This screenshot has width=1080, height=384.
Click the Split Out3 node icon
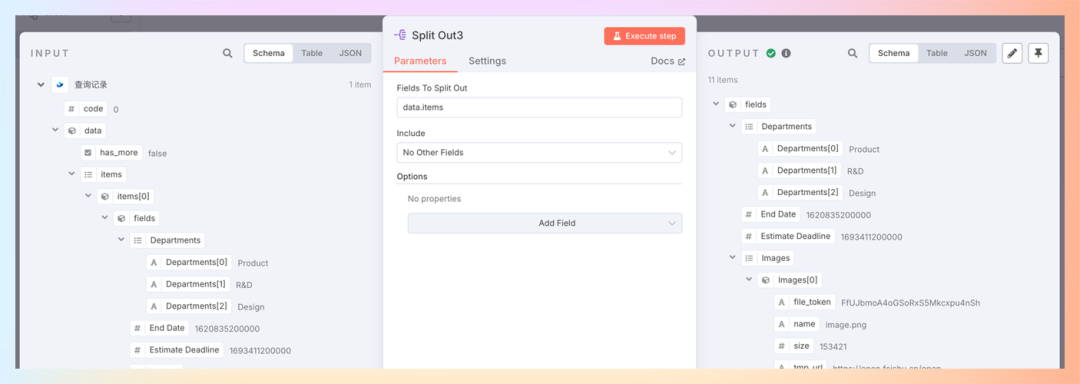(400, 35)
